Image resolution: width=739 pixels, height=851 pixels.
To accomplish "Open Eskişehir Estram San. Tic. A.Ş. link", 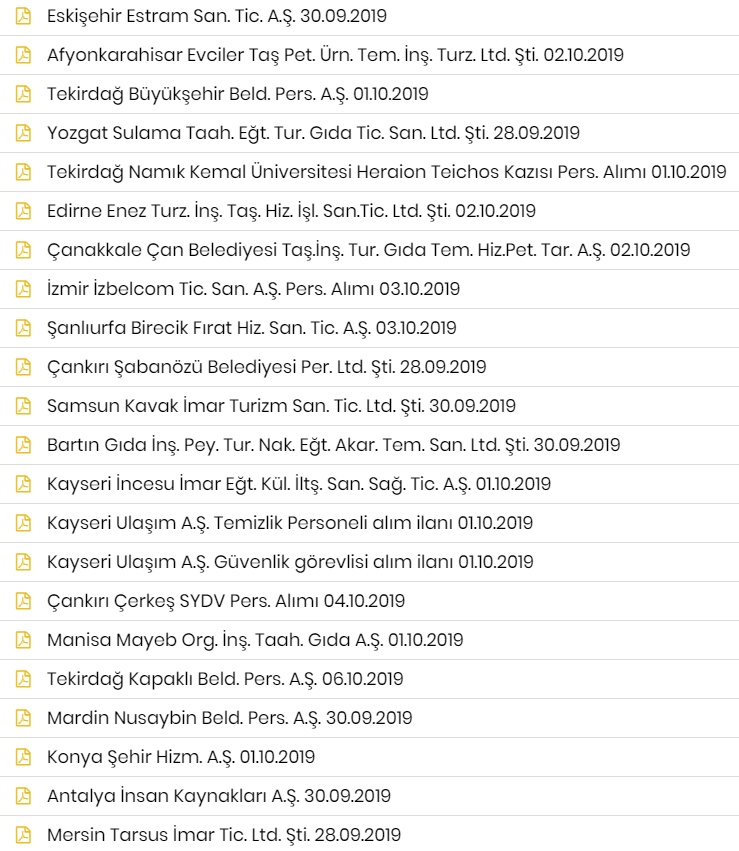I will coord(217,16).
